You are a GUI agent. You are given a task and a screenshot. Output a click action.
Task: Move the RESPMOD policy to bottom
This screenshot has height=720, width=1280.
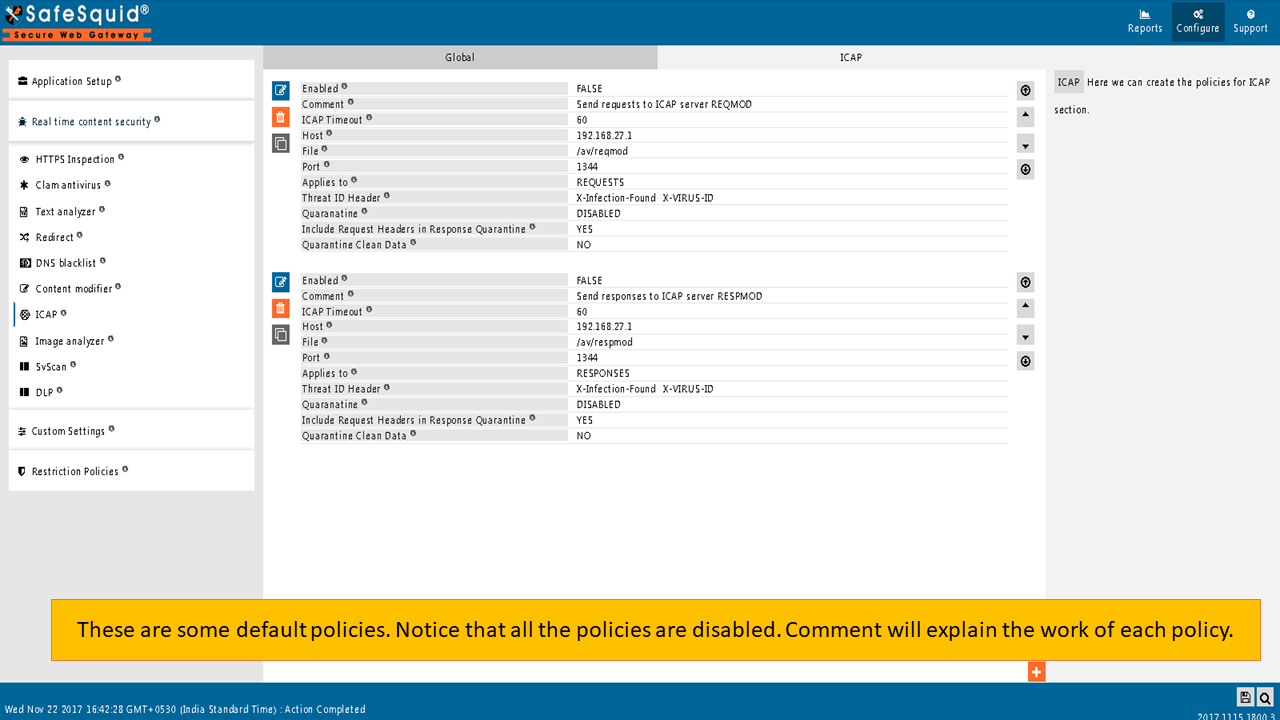pyautogui.click(x=1025, y=361)
